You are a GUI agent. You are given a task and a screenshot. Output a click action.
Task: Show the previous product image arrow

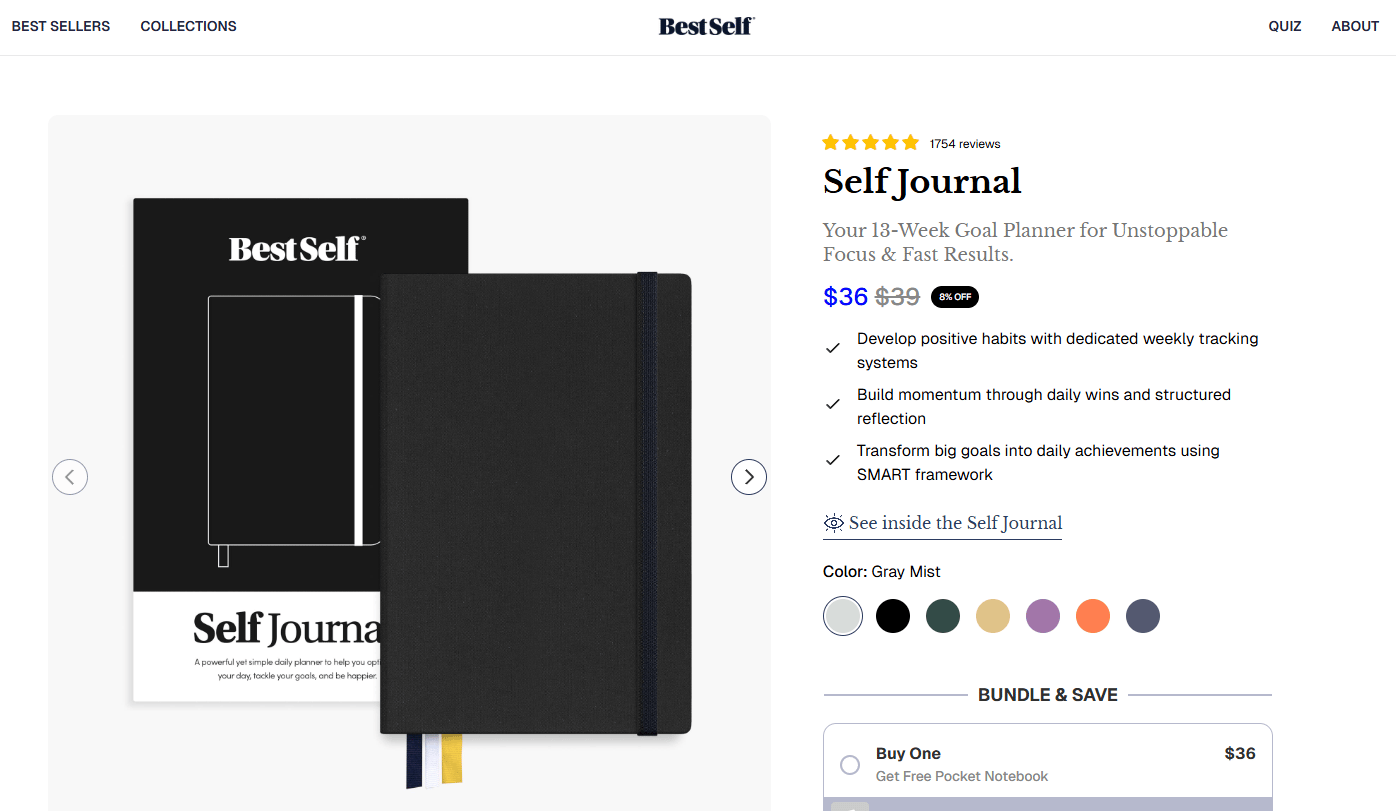pos(70,477)
